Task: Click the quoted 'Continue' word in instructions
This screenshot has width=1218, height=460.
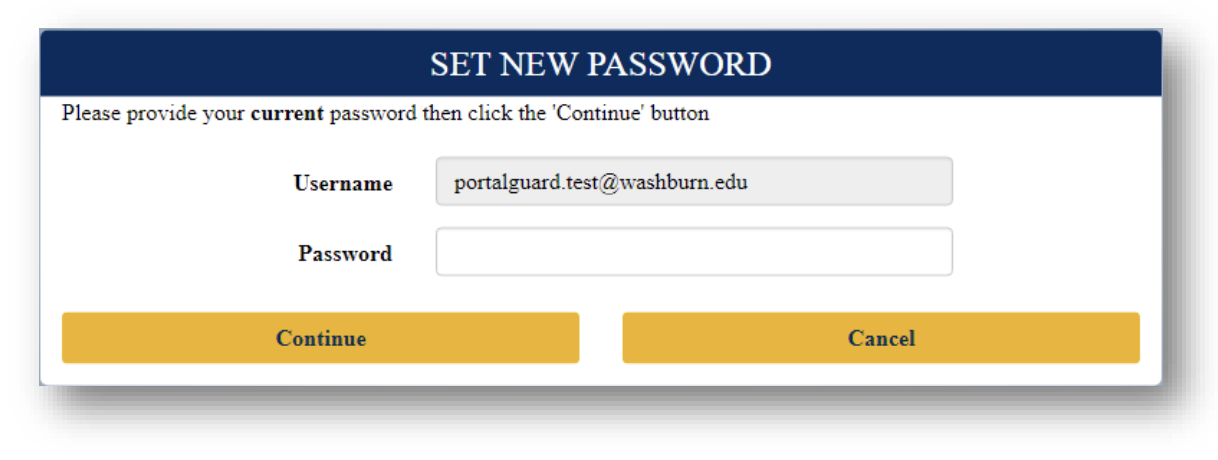Action: (x=599, y=113)
